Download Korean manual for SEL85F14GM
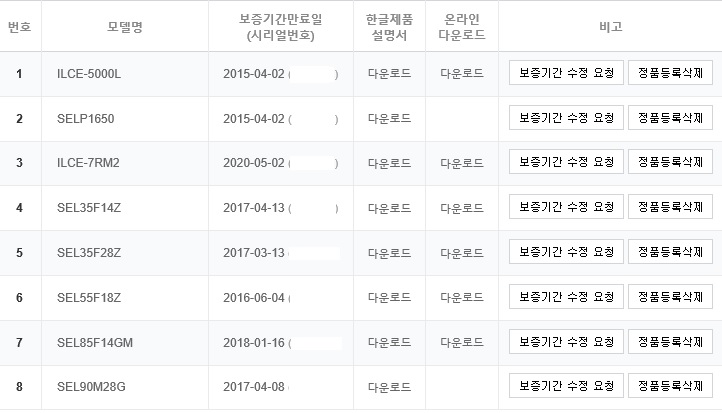 389,343
